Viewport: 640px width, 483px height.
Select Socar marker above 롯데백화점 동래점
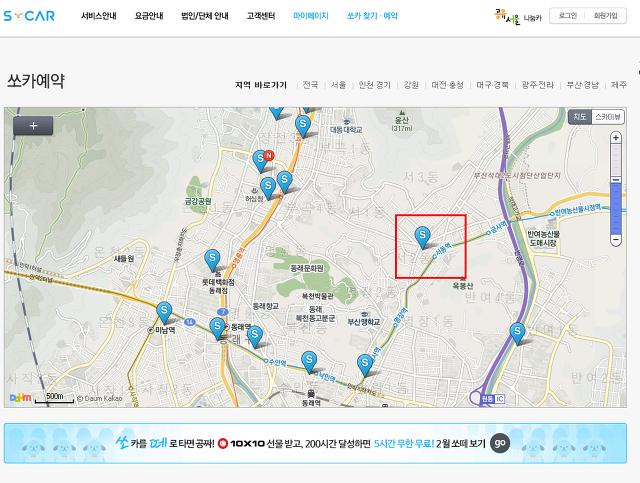(x=212, y=260)
